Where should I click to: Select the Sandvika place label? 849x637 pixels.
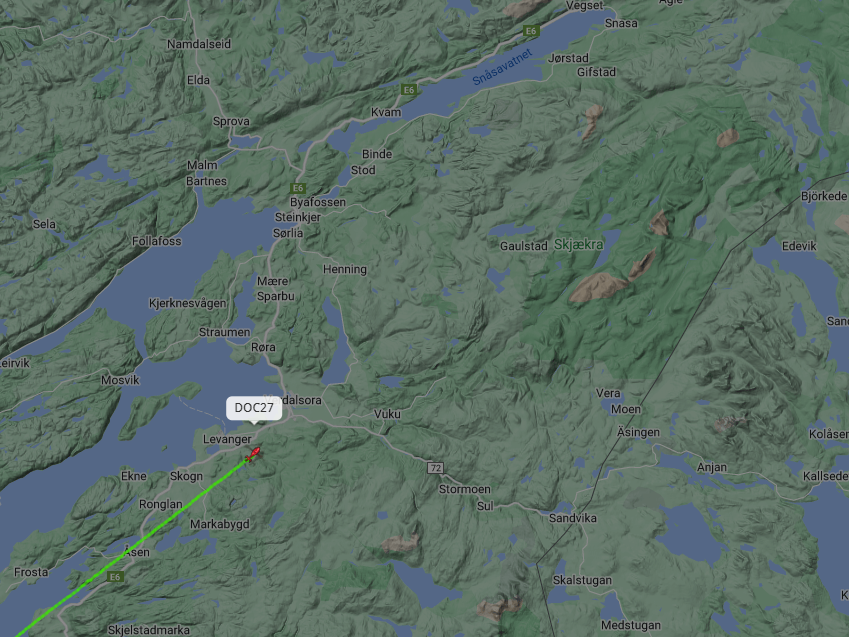(x=573, y=518)
